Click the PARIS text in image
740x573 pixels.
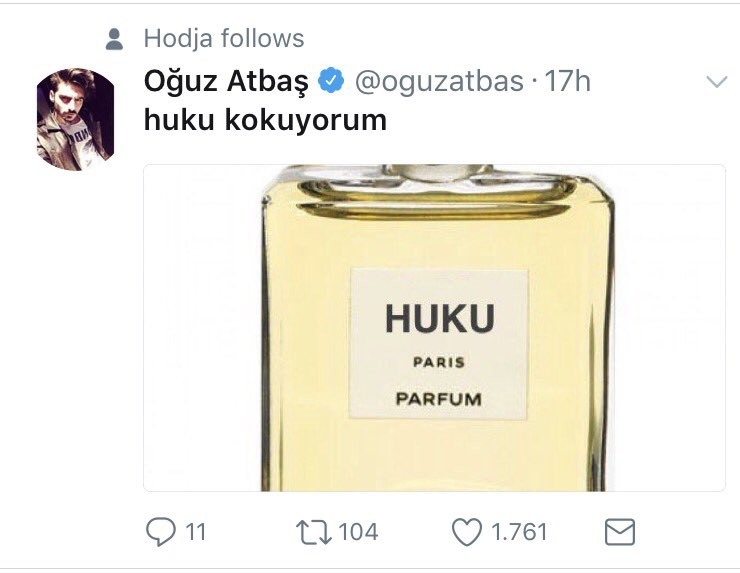pyautogui.click(x=439, y=362)
